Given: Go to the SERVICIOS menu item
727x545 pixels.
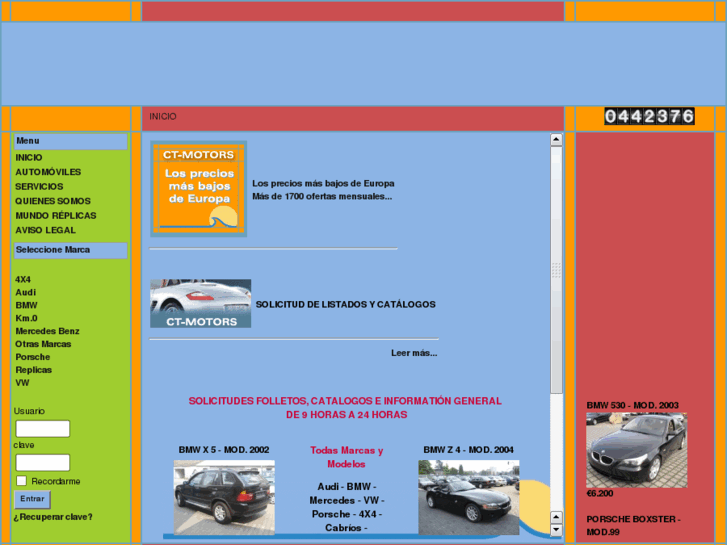Looking at the screenshot, I should 39,186.
